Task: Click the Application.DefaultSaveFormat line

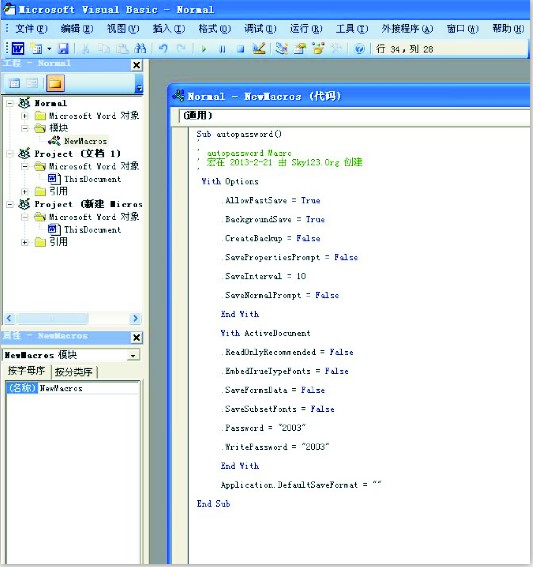Action: point(301,485)
